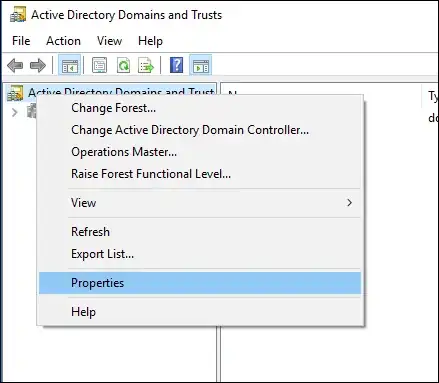
Task: Click the Active Directory Domains and Trusts title bar icon
Action: click(18, 15)
